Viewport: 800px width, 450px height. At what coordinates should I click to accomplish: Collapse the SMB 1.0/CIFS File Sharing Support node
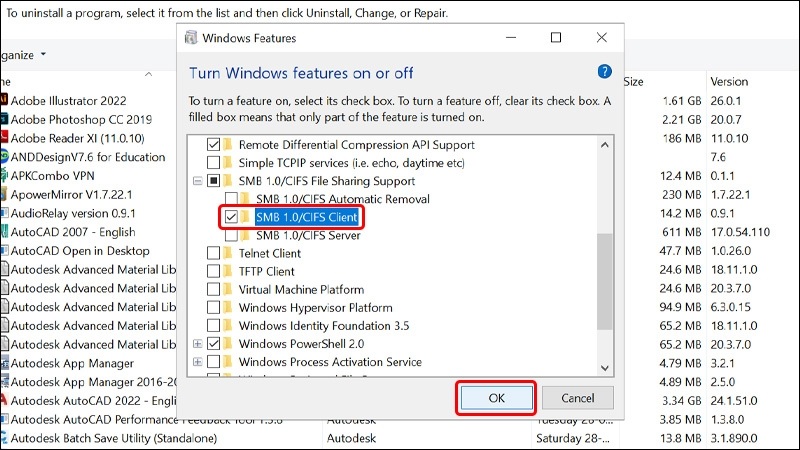197,181
